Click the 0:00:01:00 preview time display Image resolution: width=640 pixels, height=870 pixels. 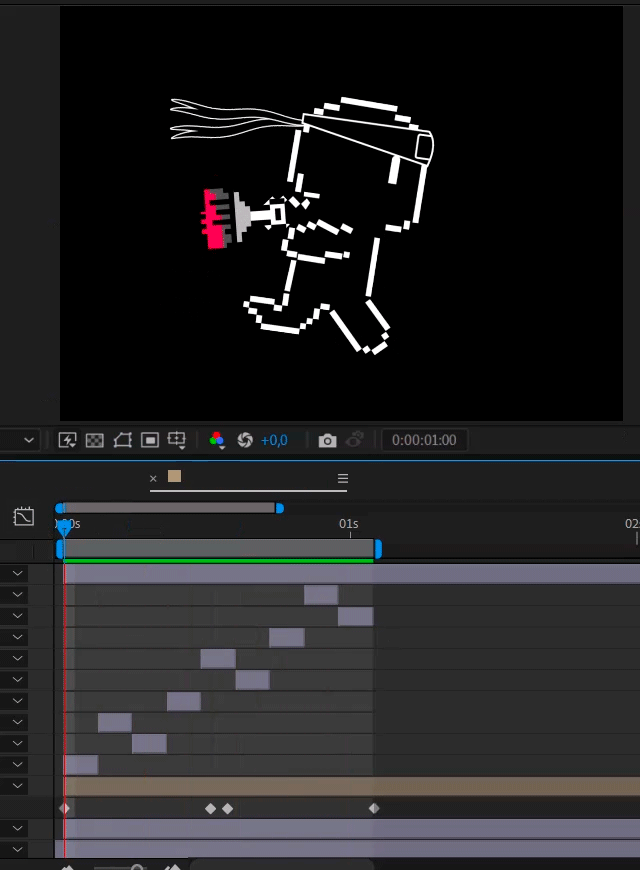pos(424,440)
